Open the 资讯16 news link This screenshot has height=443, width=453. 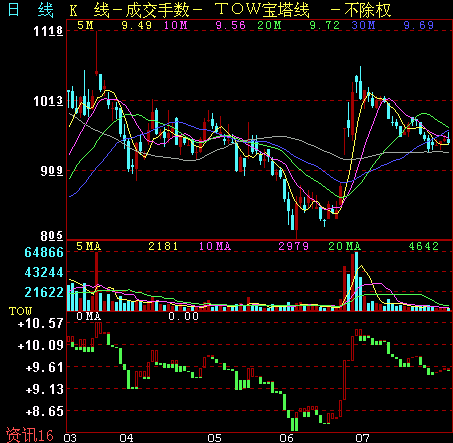30,435
